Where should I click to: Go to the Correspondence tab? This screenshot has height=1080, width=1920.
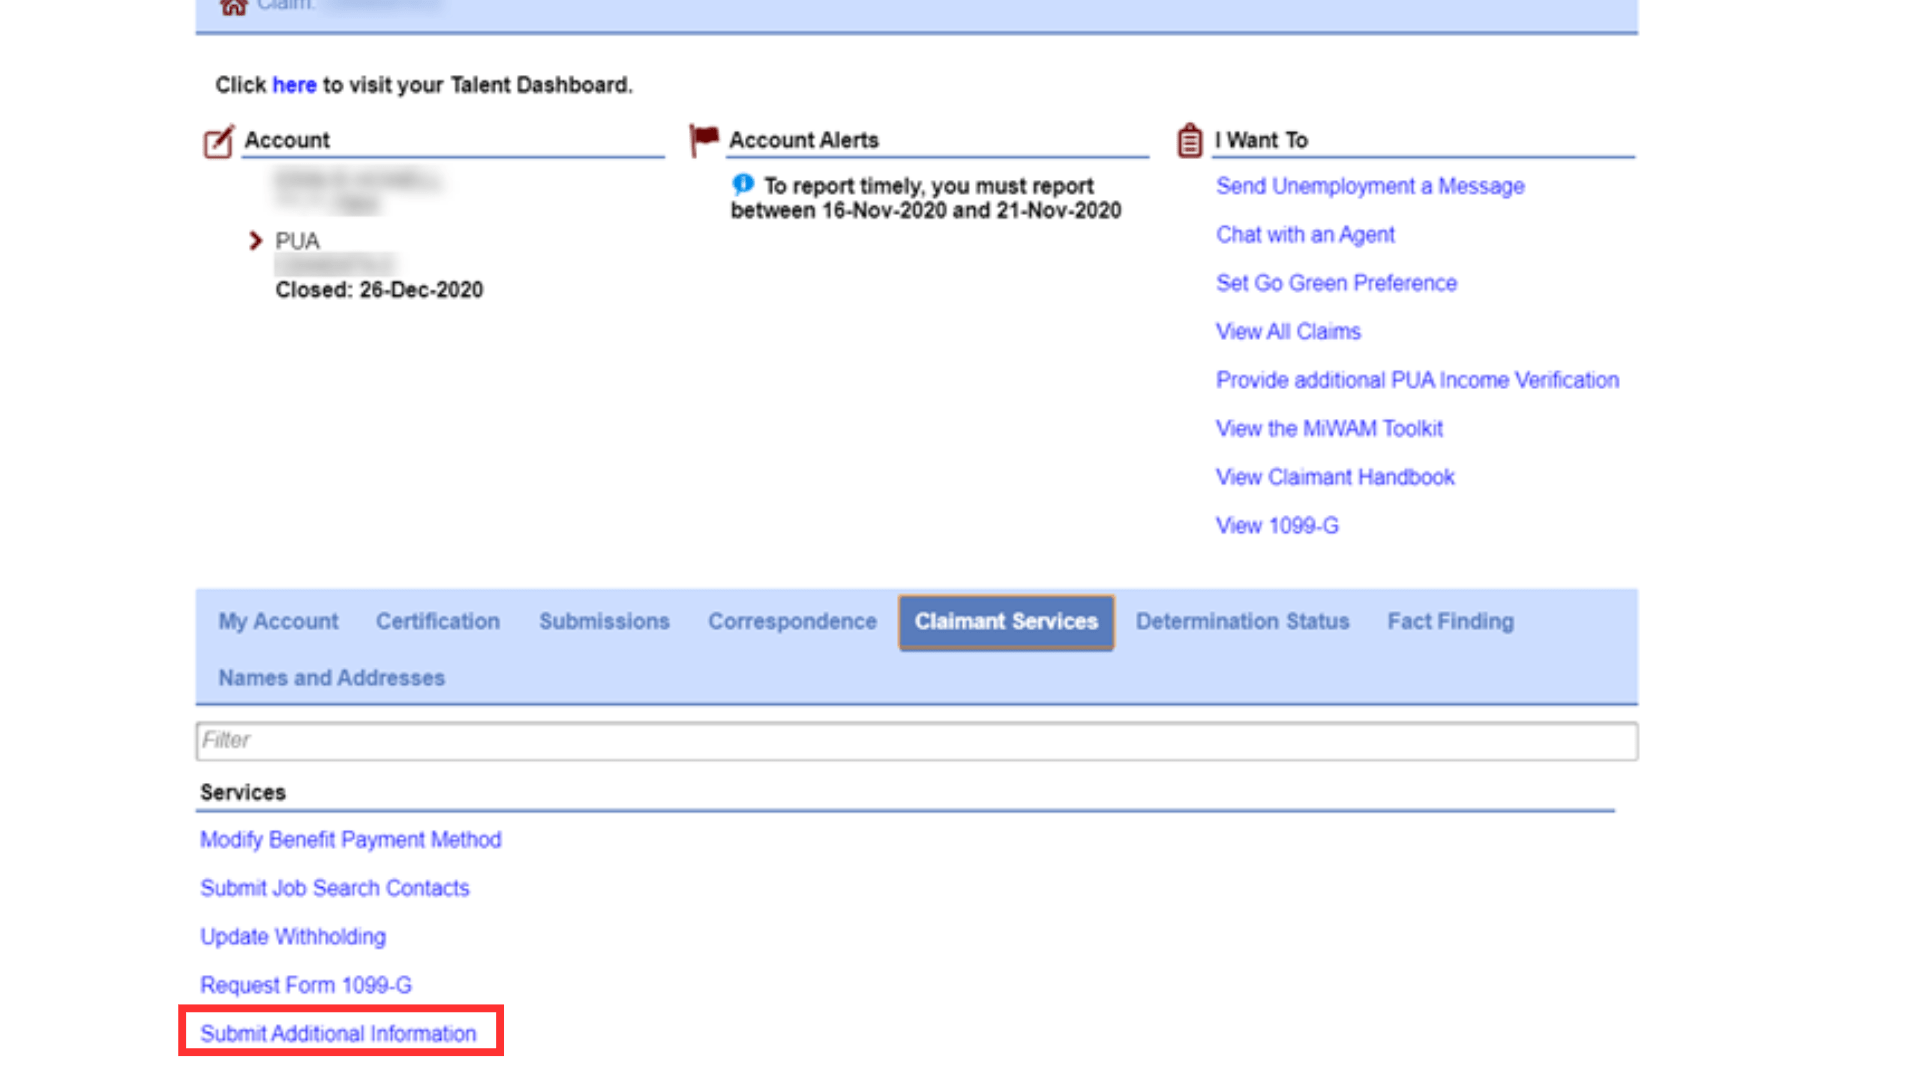coord(792,621)
